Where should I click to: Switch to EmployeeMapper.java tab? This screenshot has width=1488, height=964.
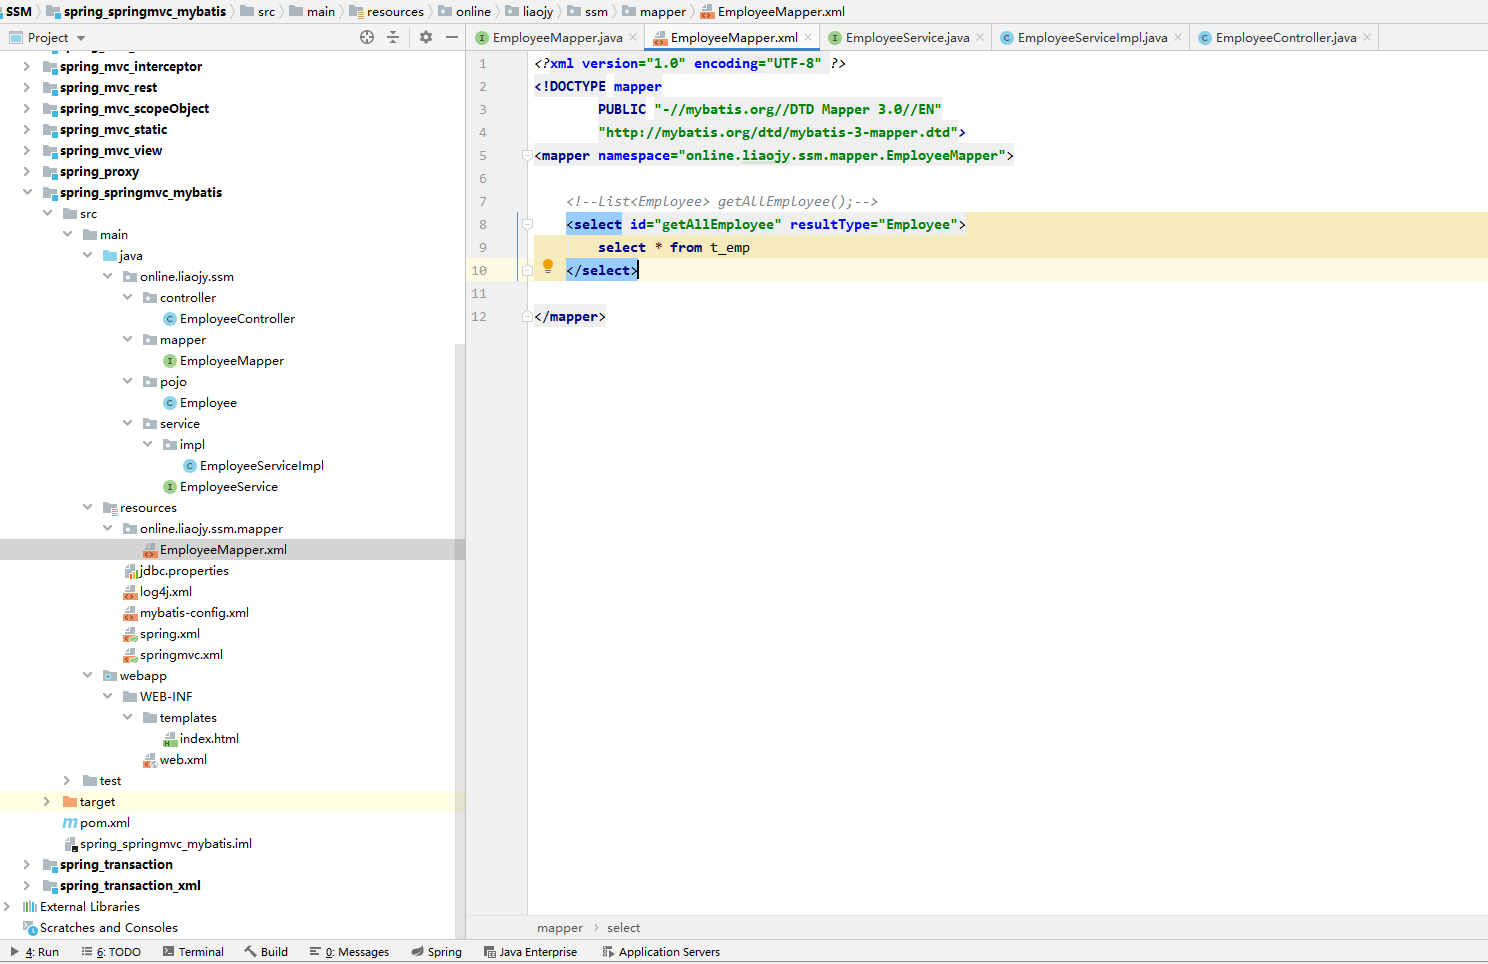(557, 37)
